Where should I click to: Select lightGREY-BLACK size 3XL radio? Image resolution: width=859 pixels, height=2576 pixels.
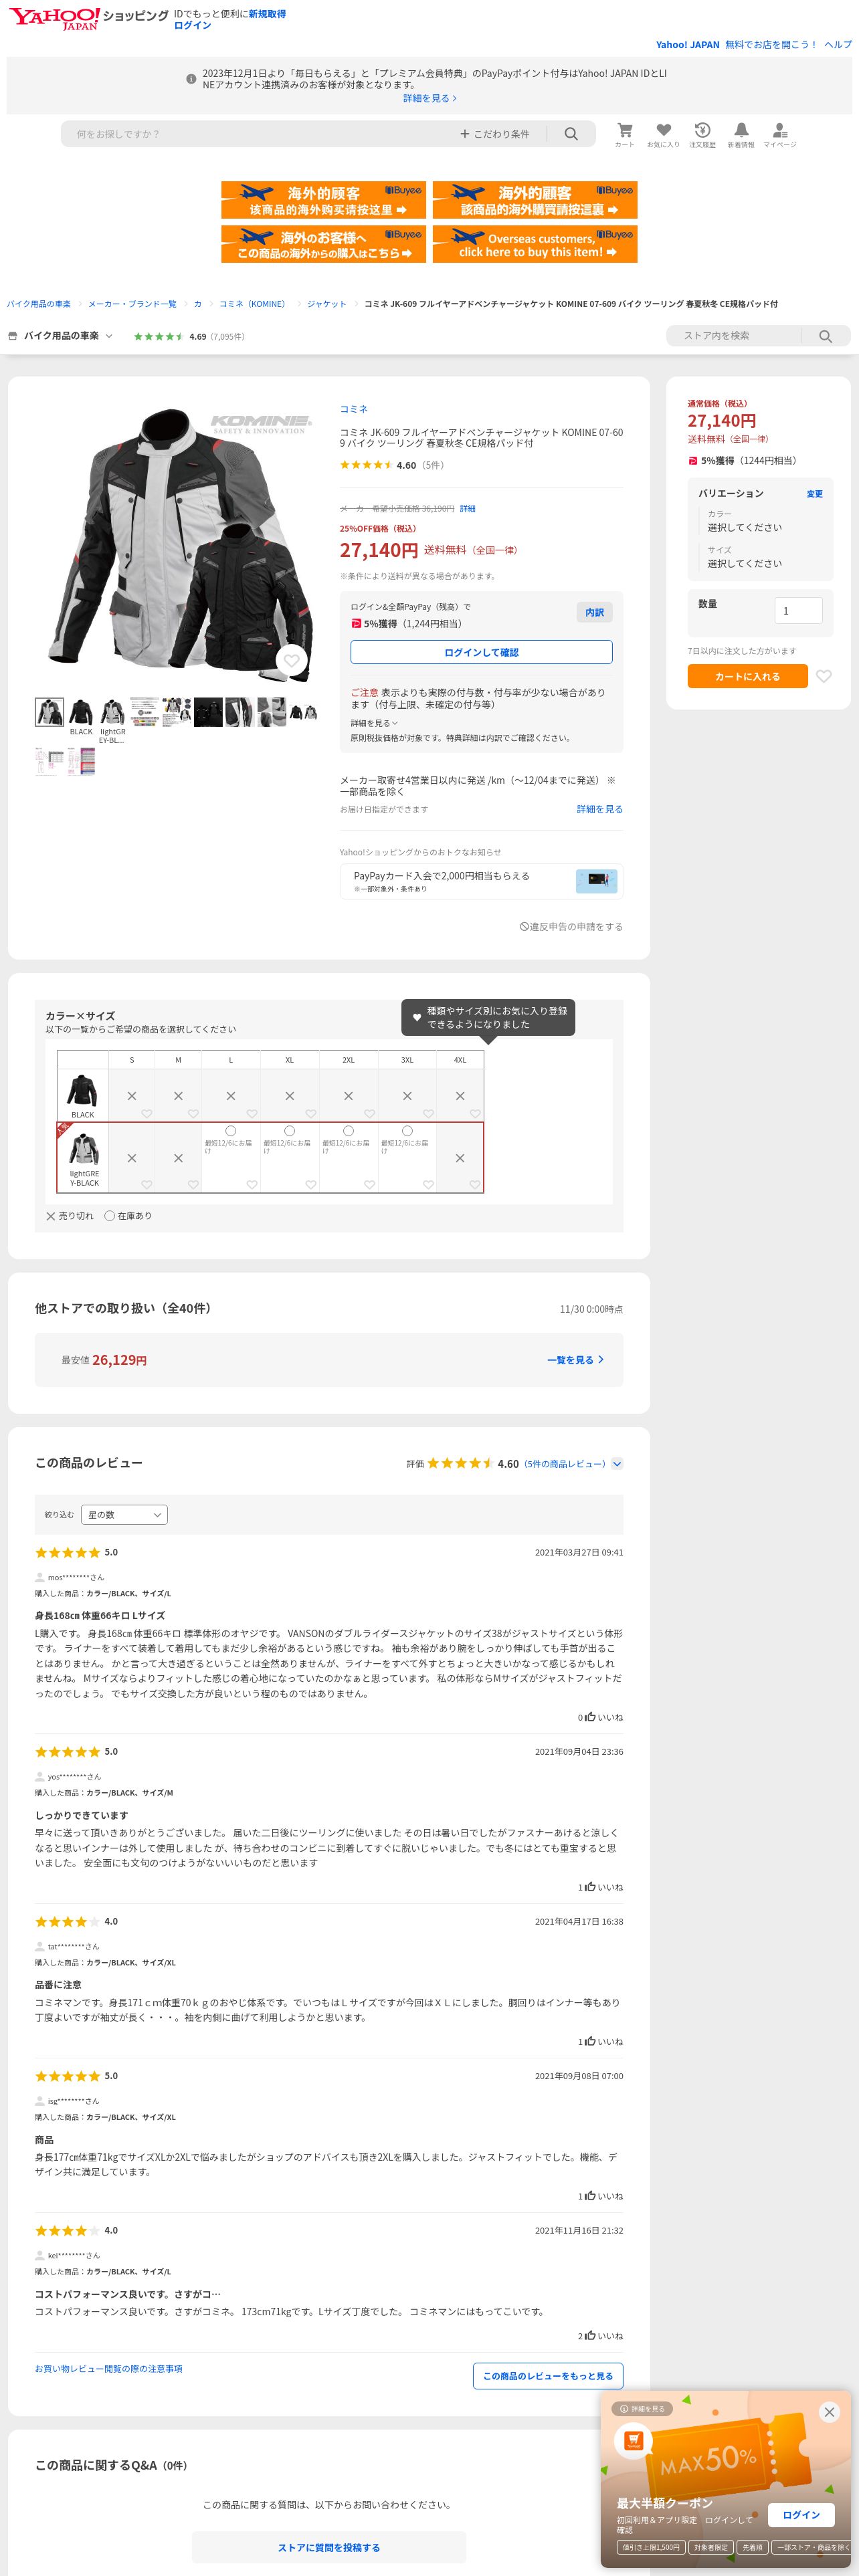[407, 1131]
